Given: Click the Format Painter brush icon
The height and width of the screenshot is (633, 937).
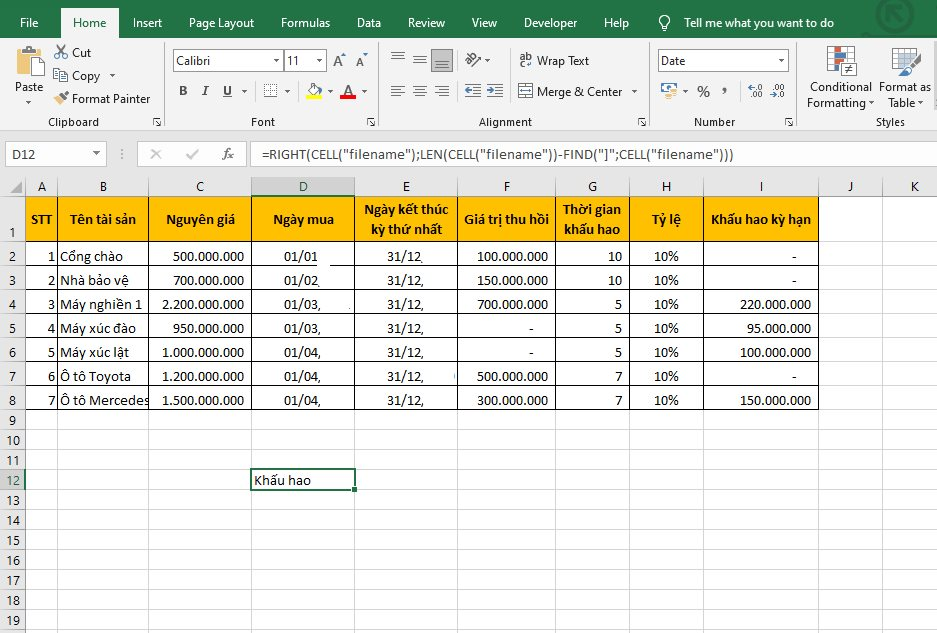Looking at the screenshot, I should [61, 99].
